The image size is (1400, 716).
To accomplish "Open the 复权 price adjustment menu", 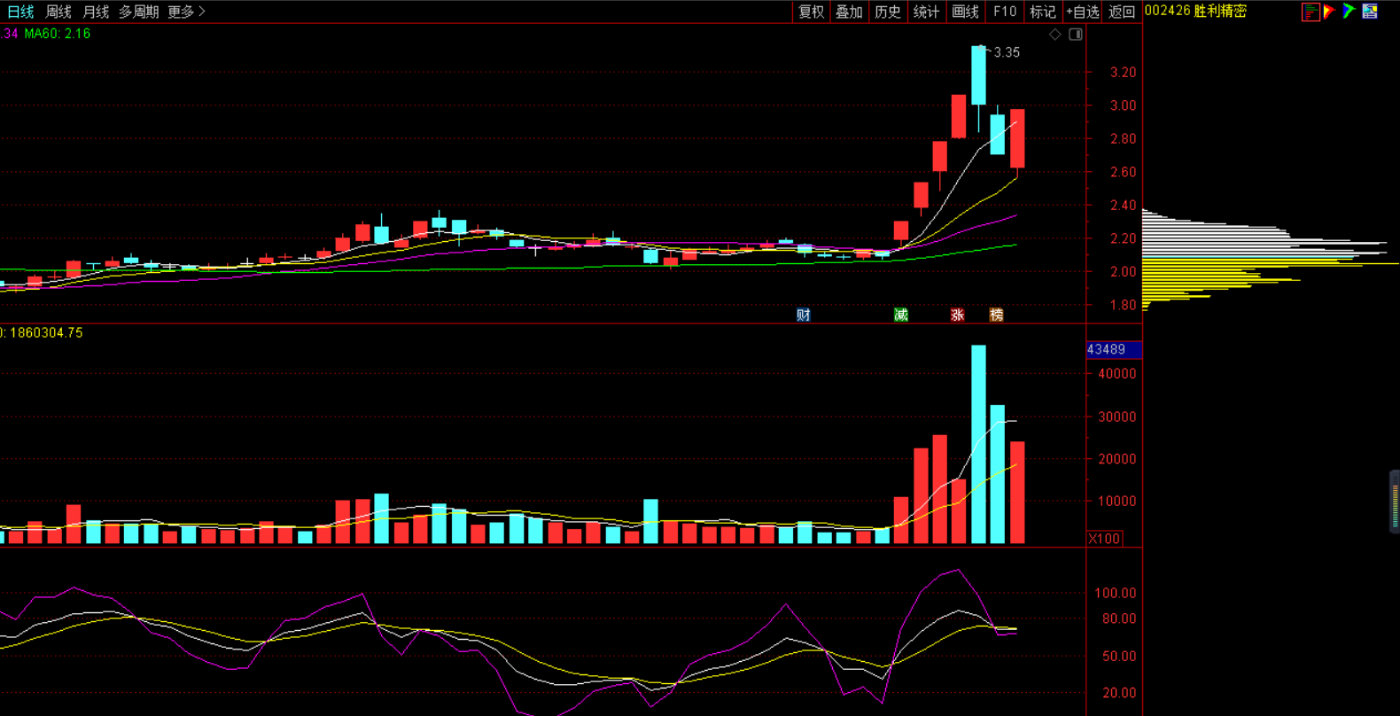I will pyautogui.click(x=810, y=12).
